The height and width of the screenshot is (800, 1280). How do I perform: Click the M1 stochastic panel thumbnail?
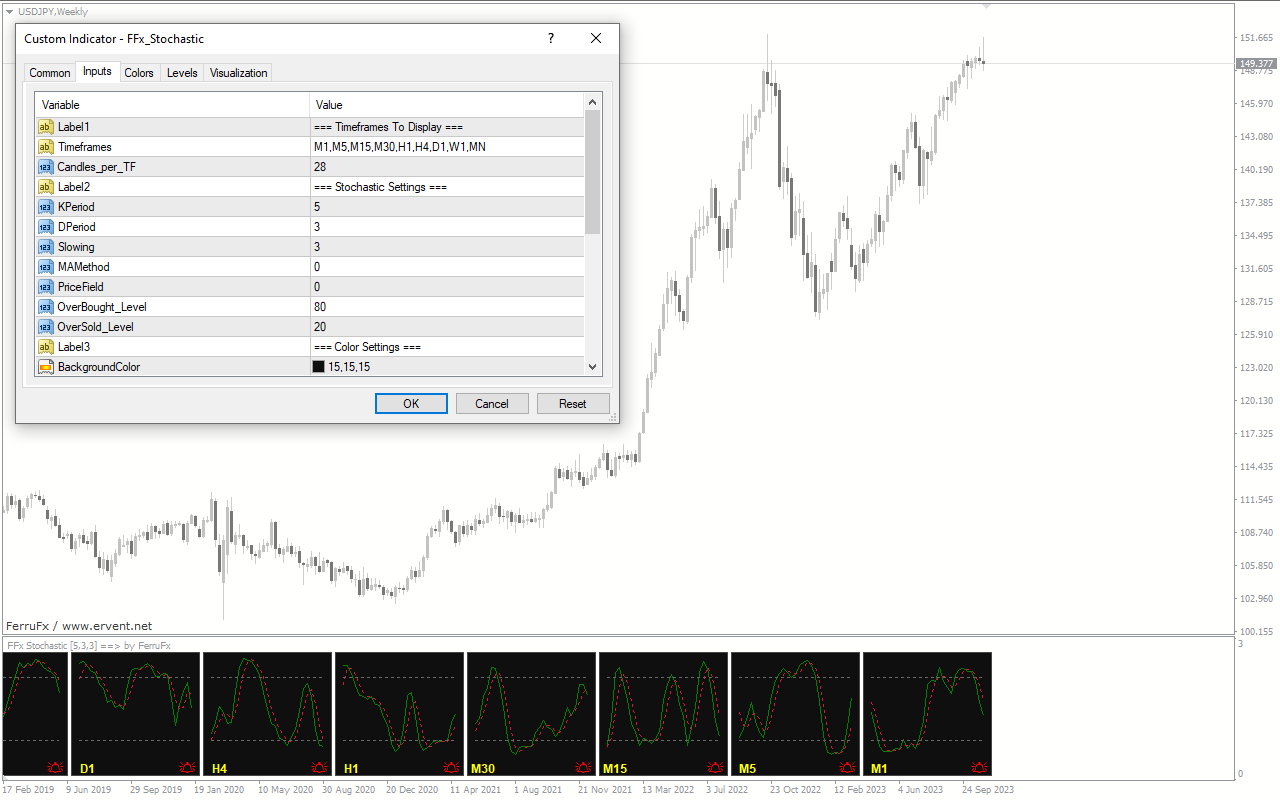[926, 714]
